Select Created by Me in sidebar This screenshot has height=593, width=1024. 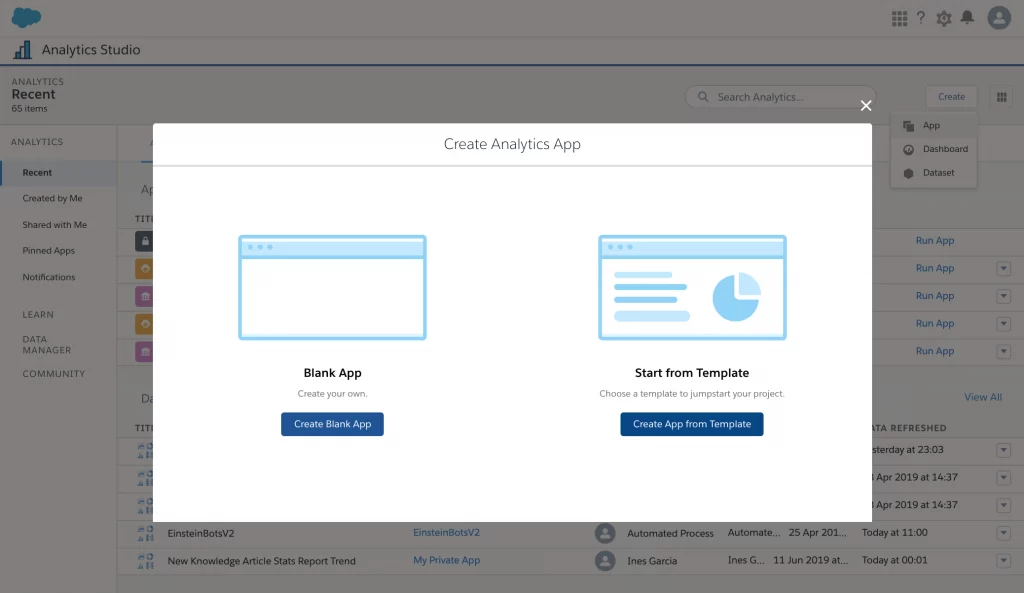[52, 198]
